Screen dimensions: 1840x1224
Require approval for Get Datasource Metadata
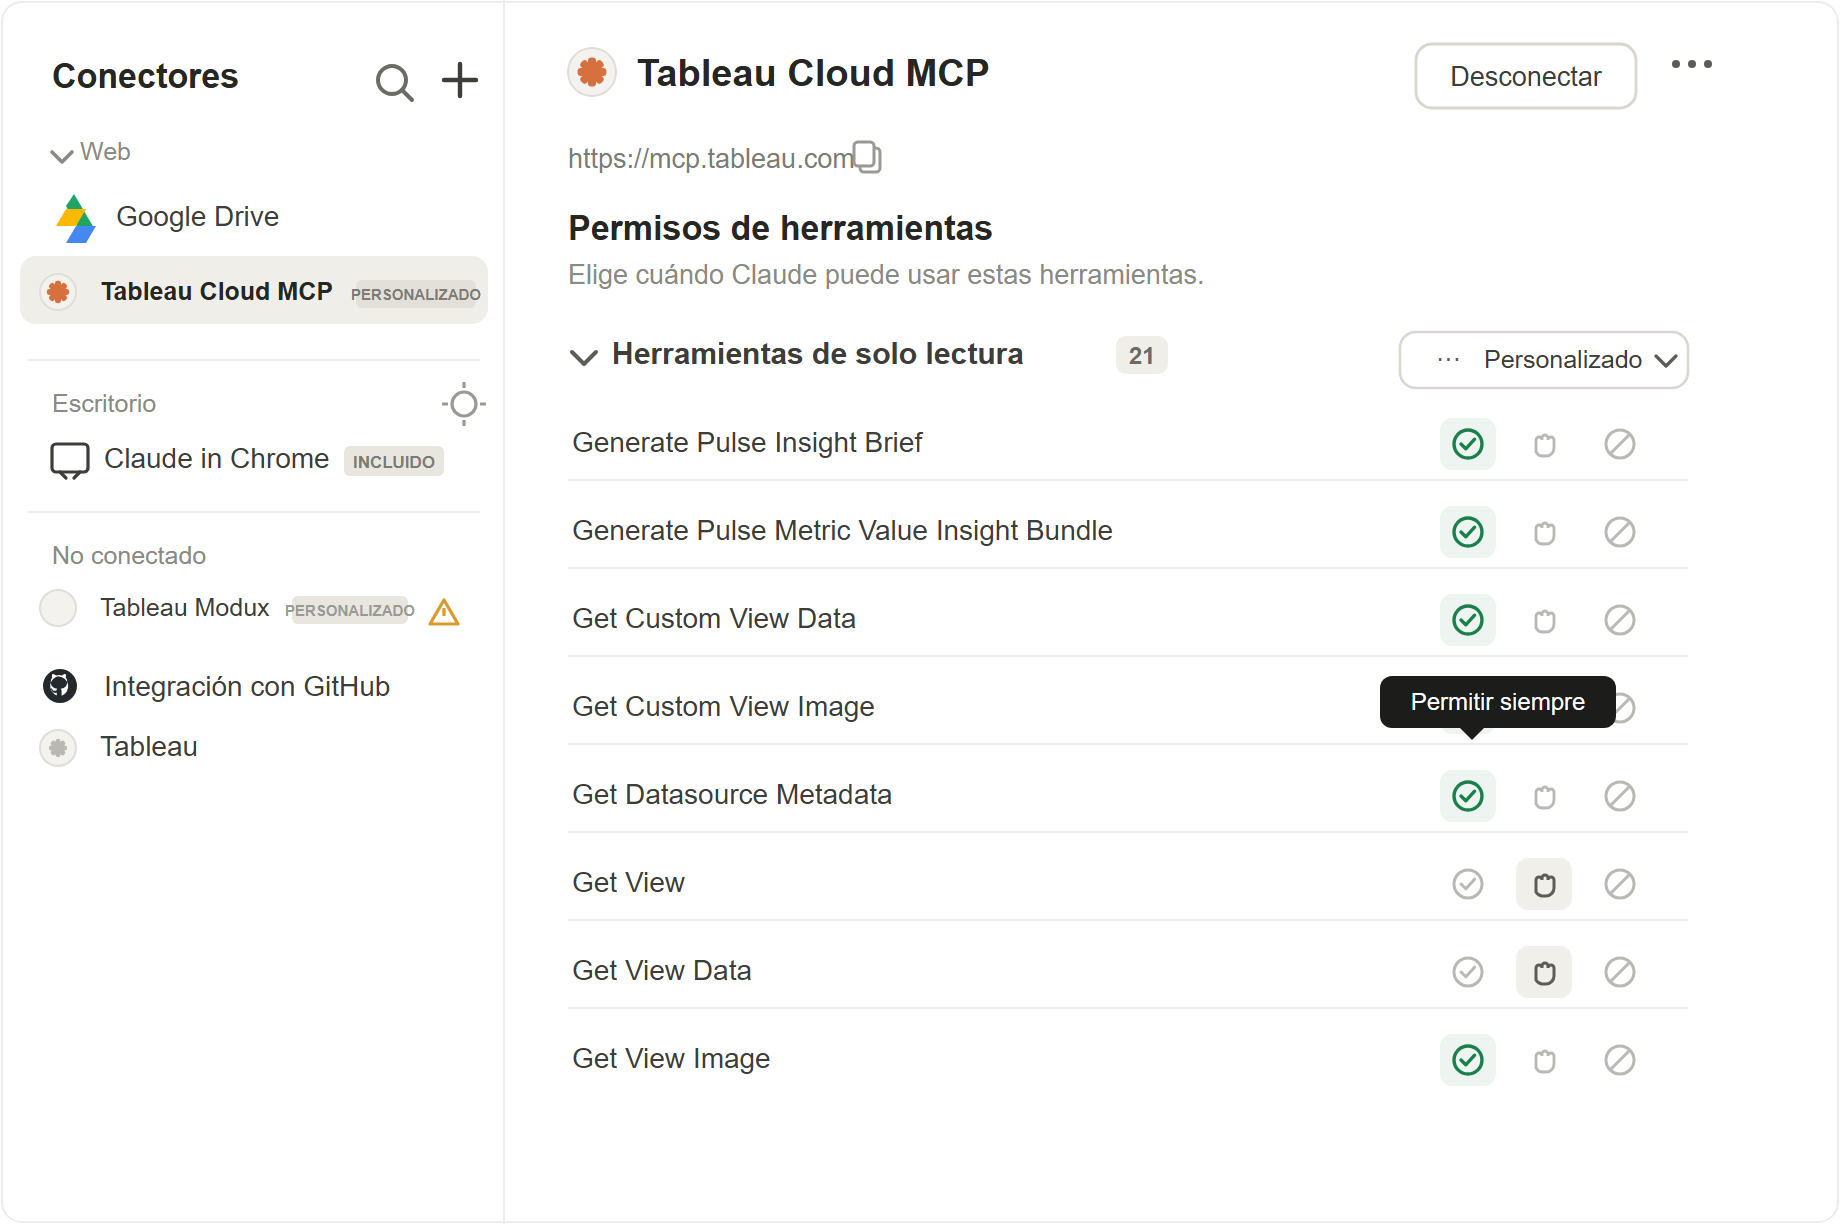click(x=1545, y=796)
